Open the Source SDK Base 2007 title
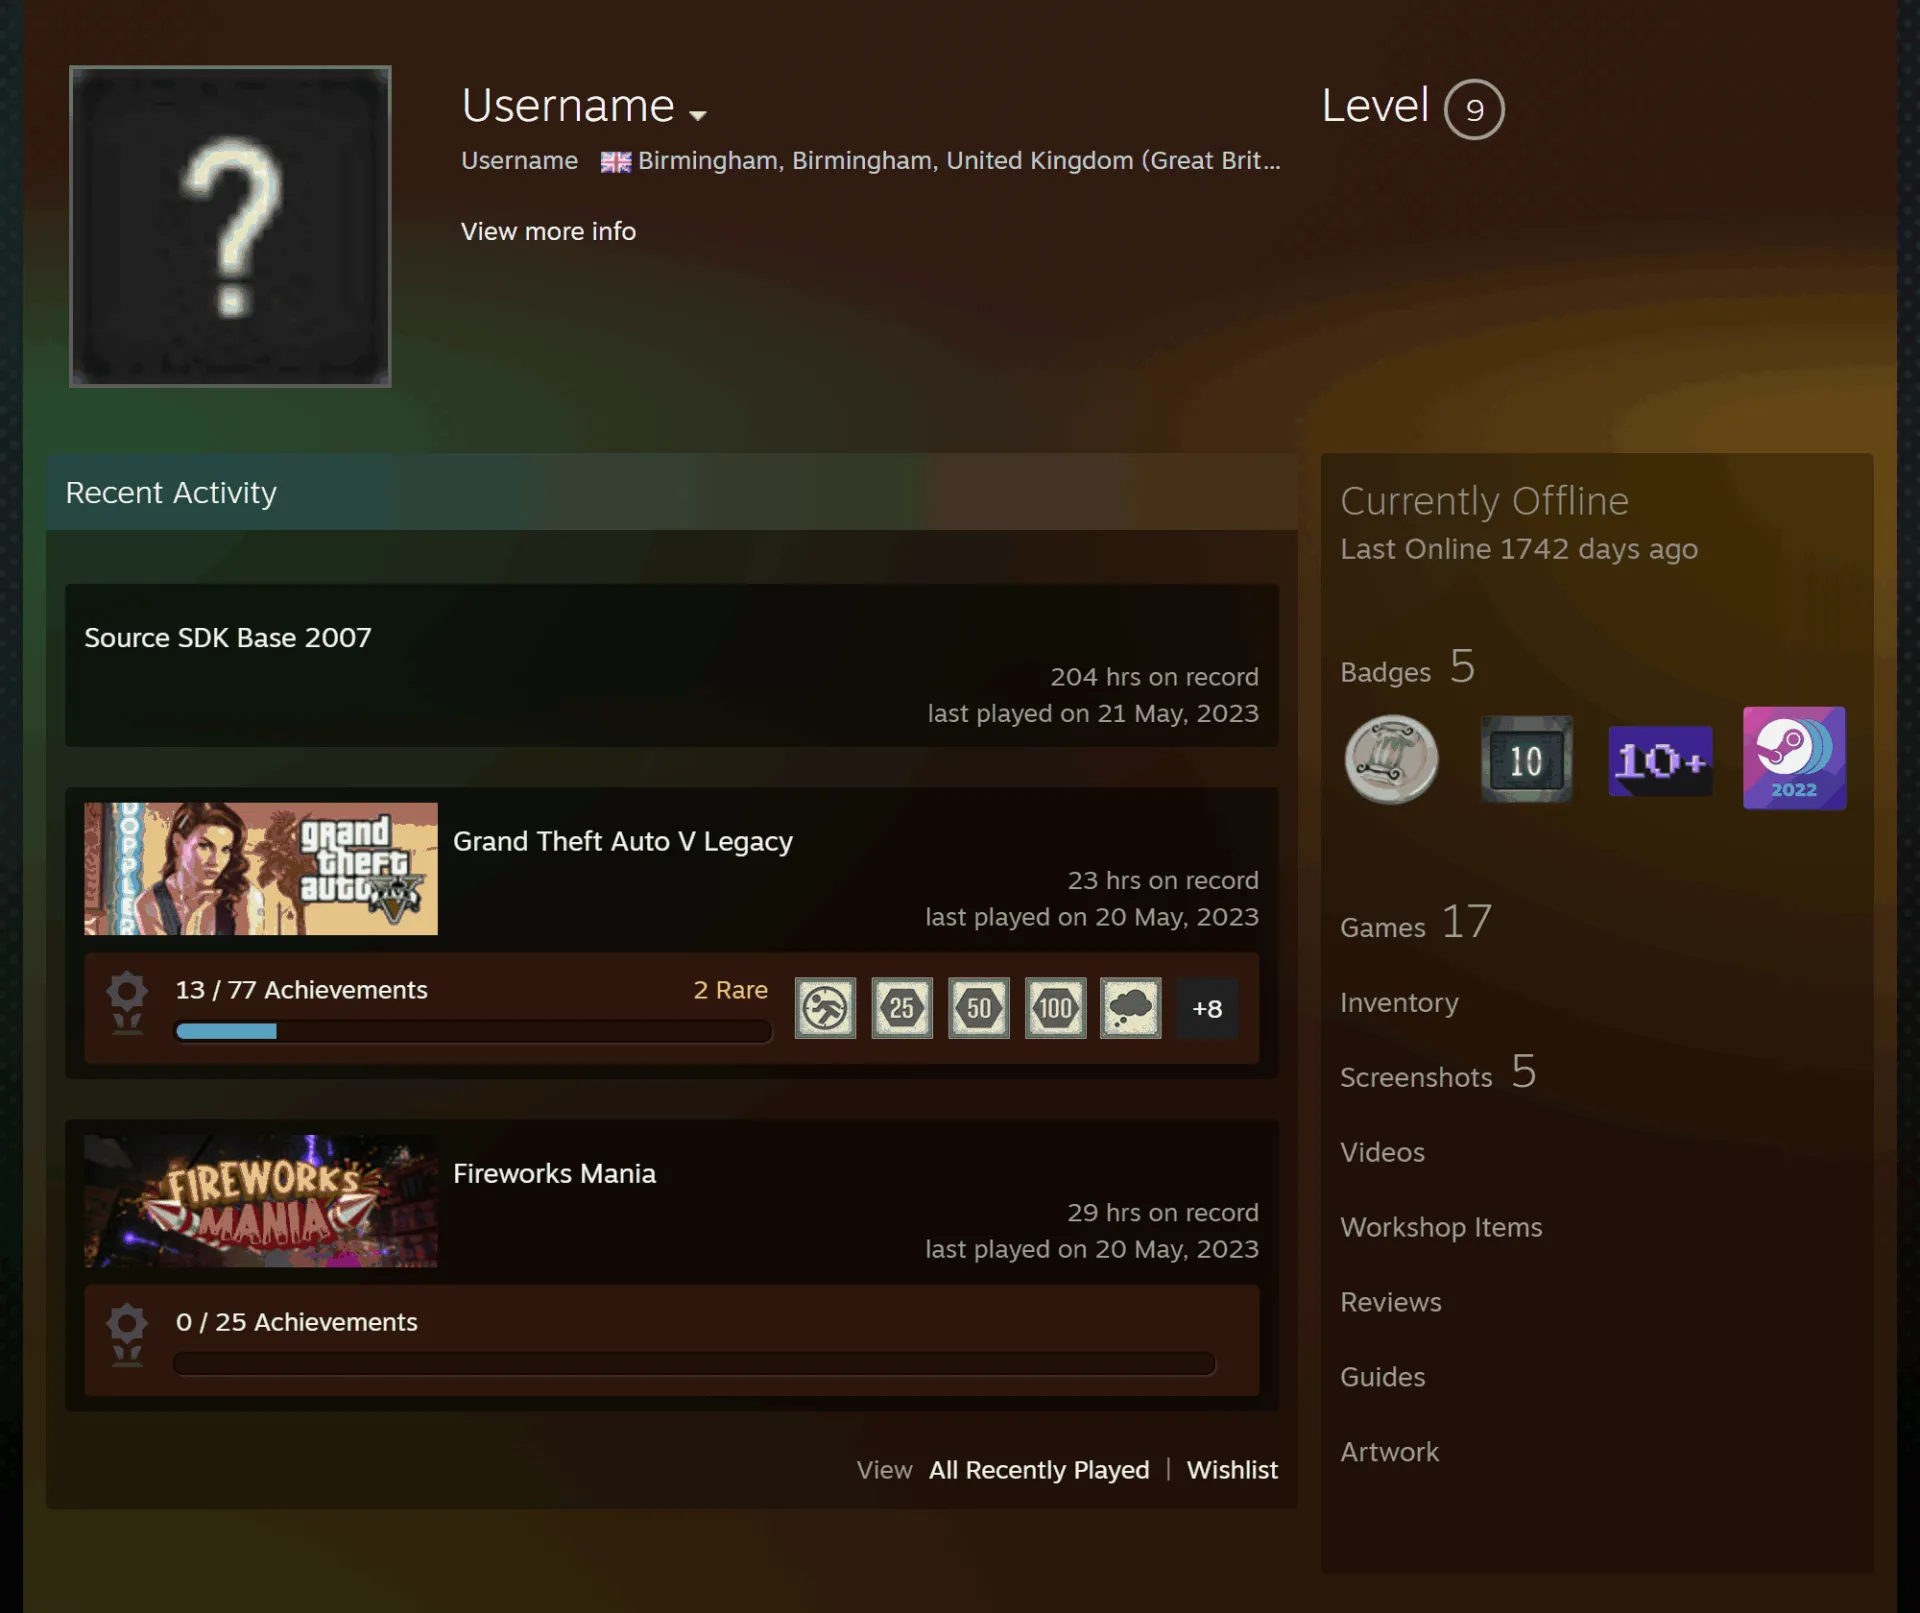 pyautogui.click(x=228, y=638)
